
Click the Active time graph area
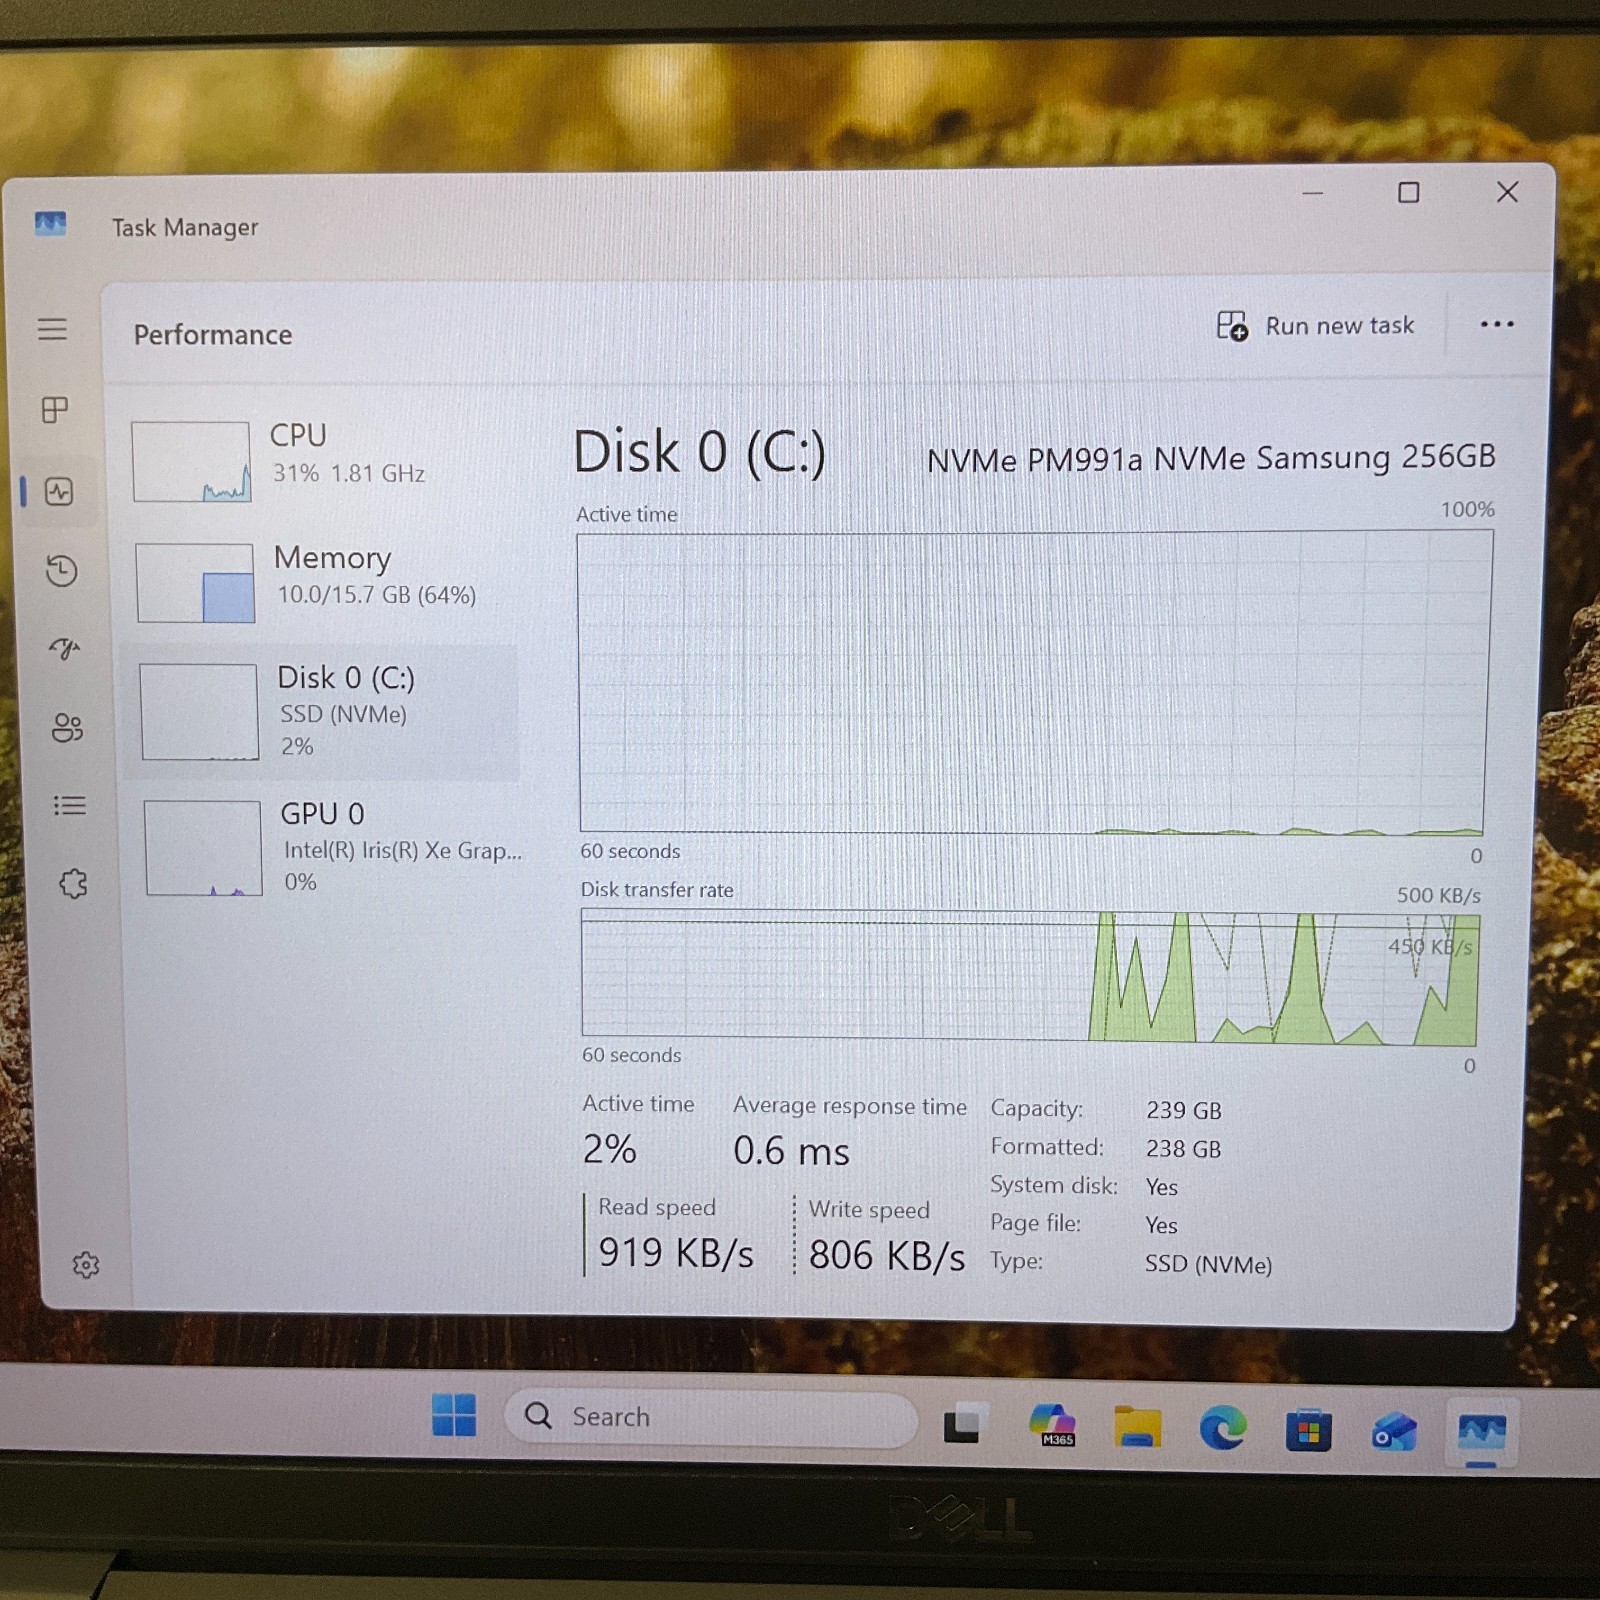tap(1033, 683)
